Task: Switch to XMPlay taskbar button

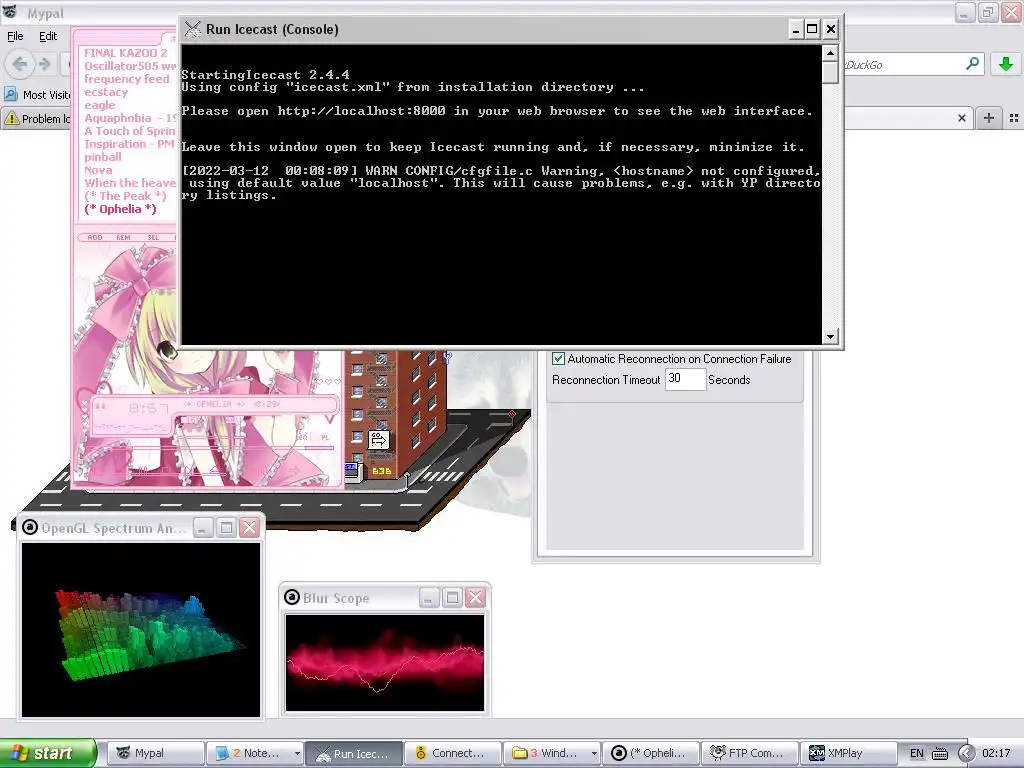Action: [849, 753]
